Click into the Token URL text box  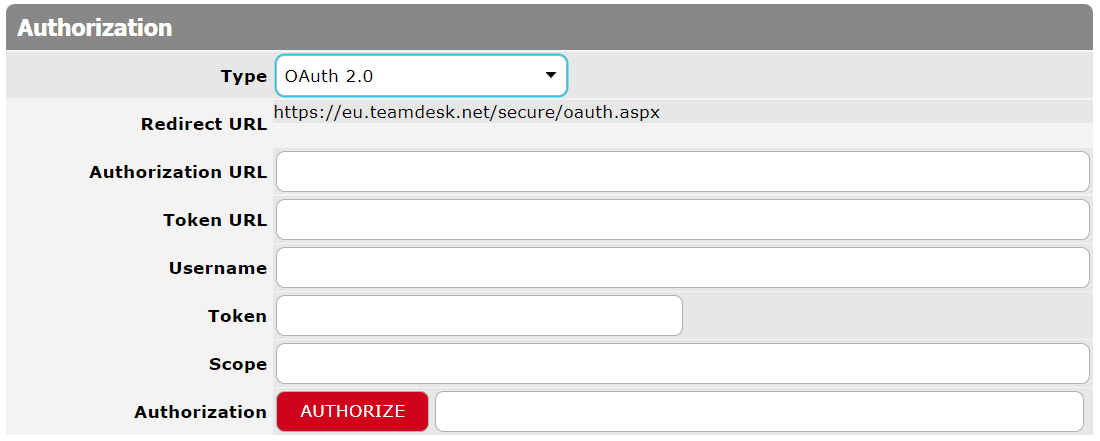coord(682,220)
